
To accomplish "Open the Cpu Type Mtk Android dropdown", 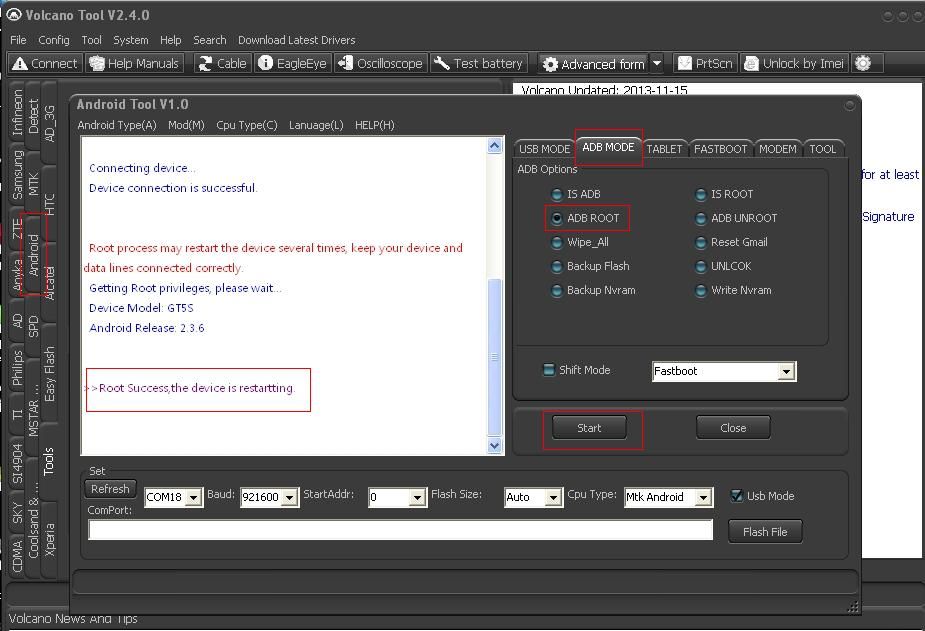I will 703,498.
